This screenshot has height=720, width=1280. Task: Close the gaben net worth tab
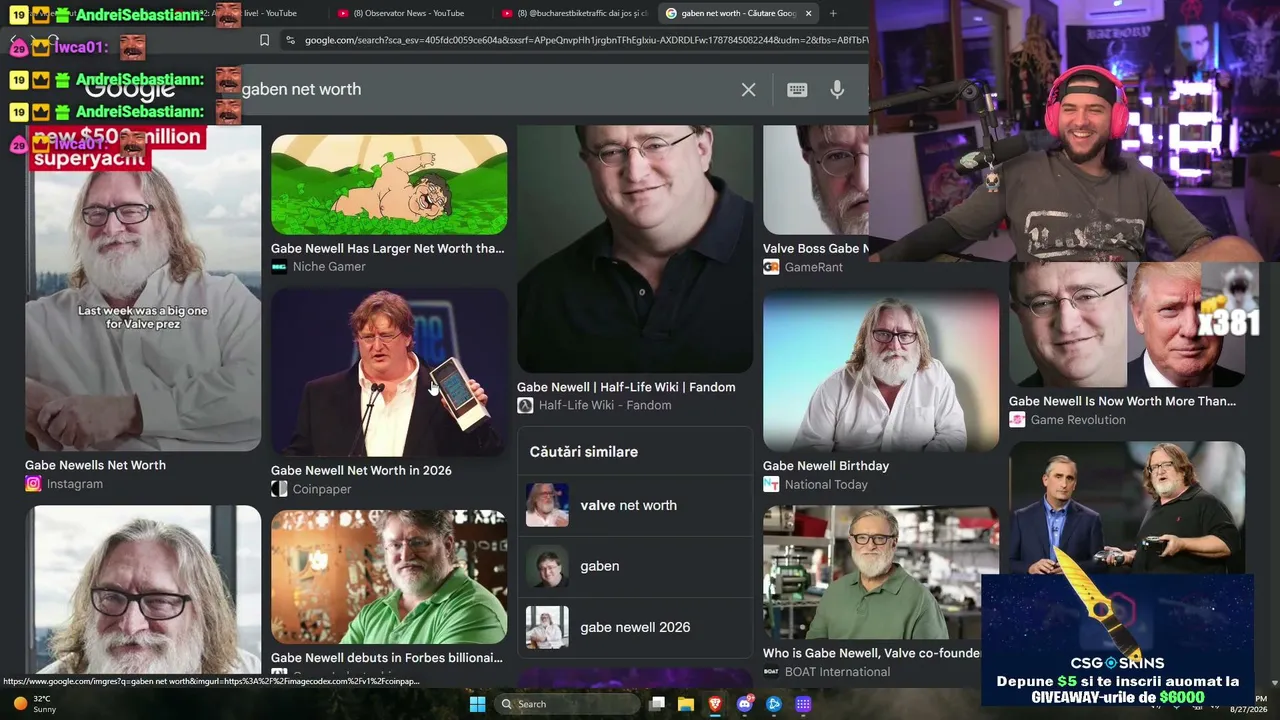(x=808, y=13)
